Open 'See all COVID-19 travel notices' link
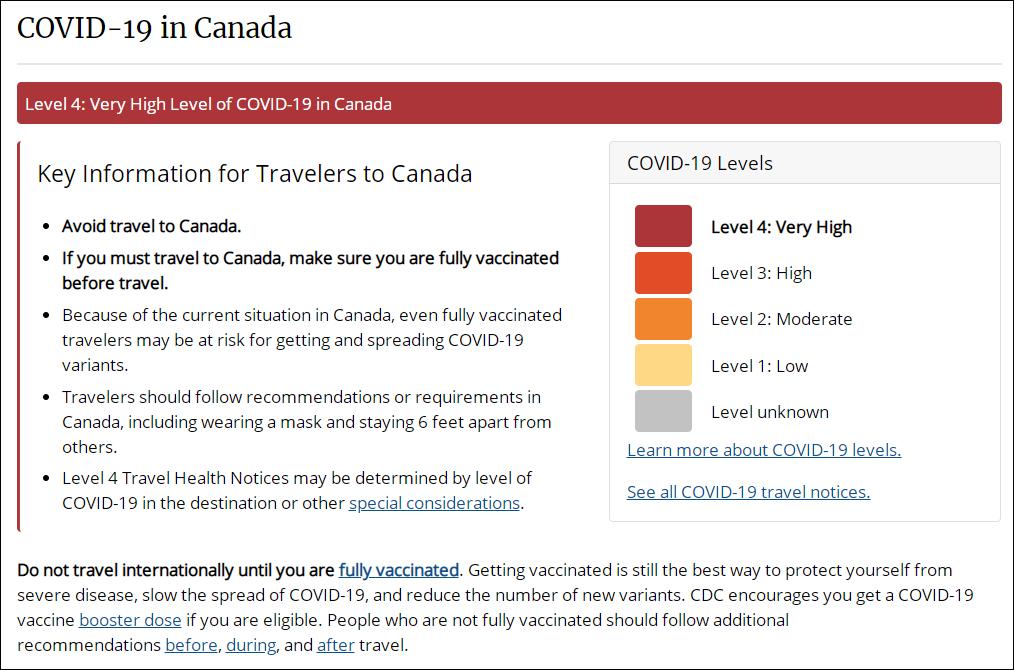Image resolution: width=1014 pixels, height=670 pixels. tap(748, 492)
